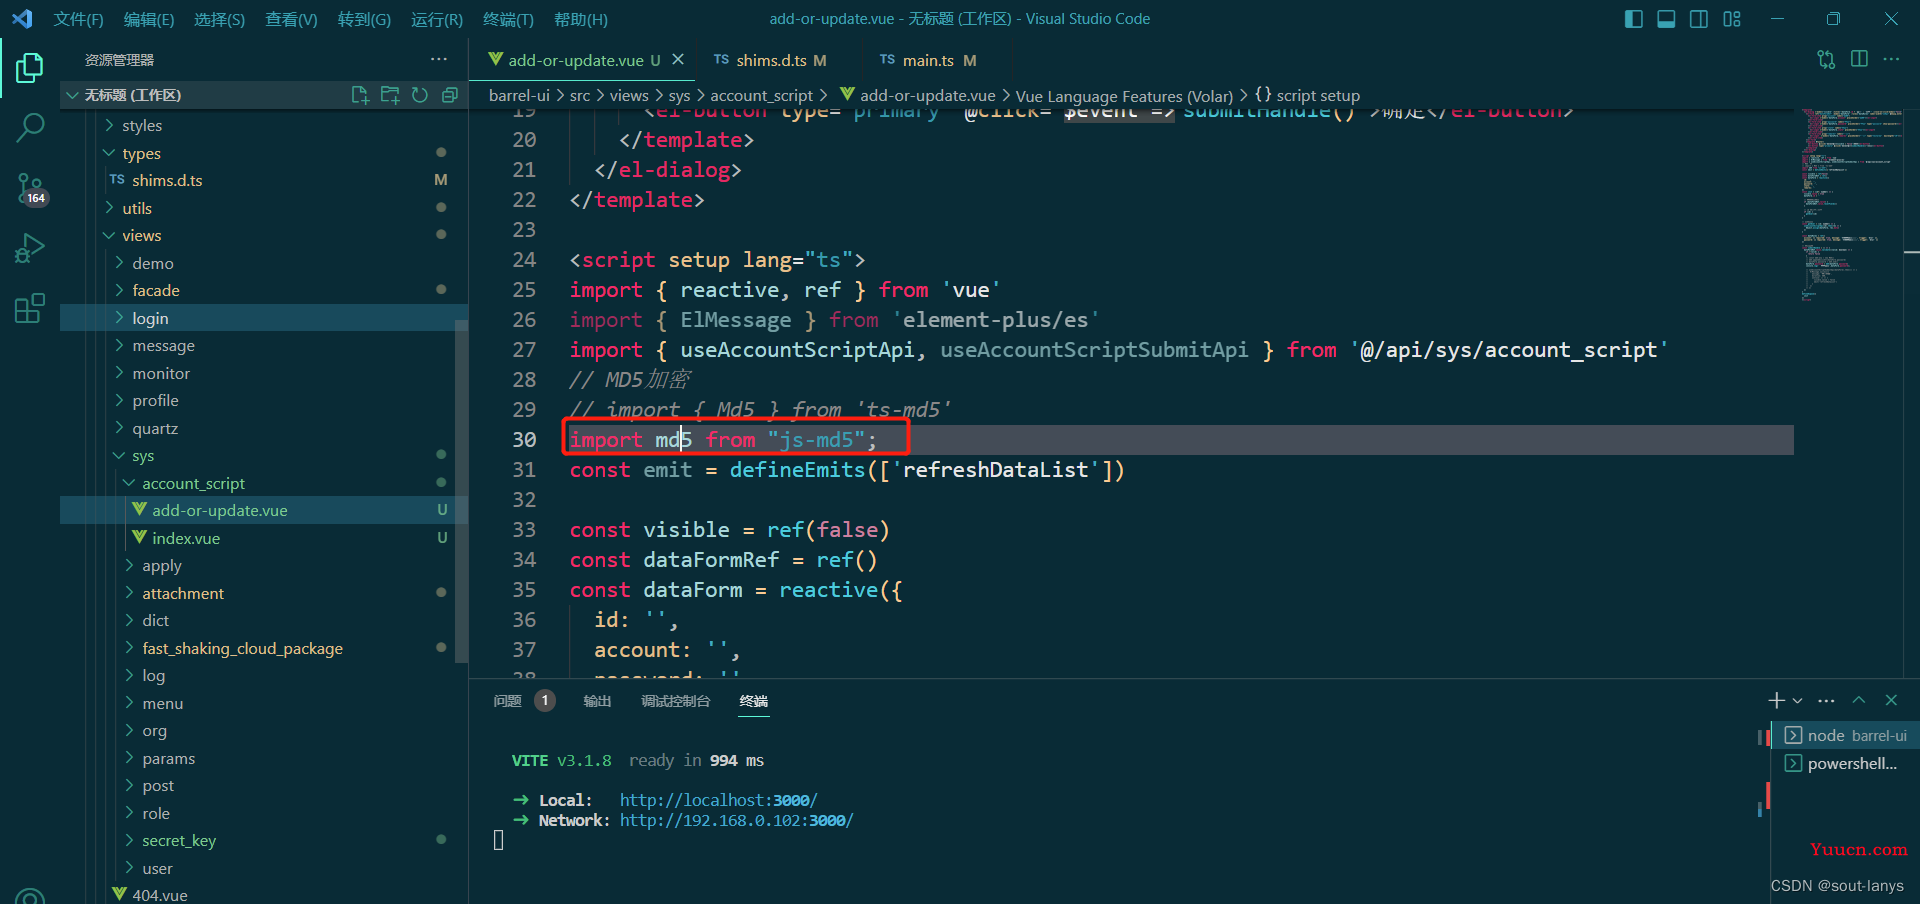Open the 编辑(E) menu

tap(149, 19)
